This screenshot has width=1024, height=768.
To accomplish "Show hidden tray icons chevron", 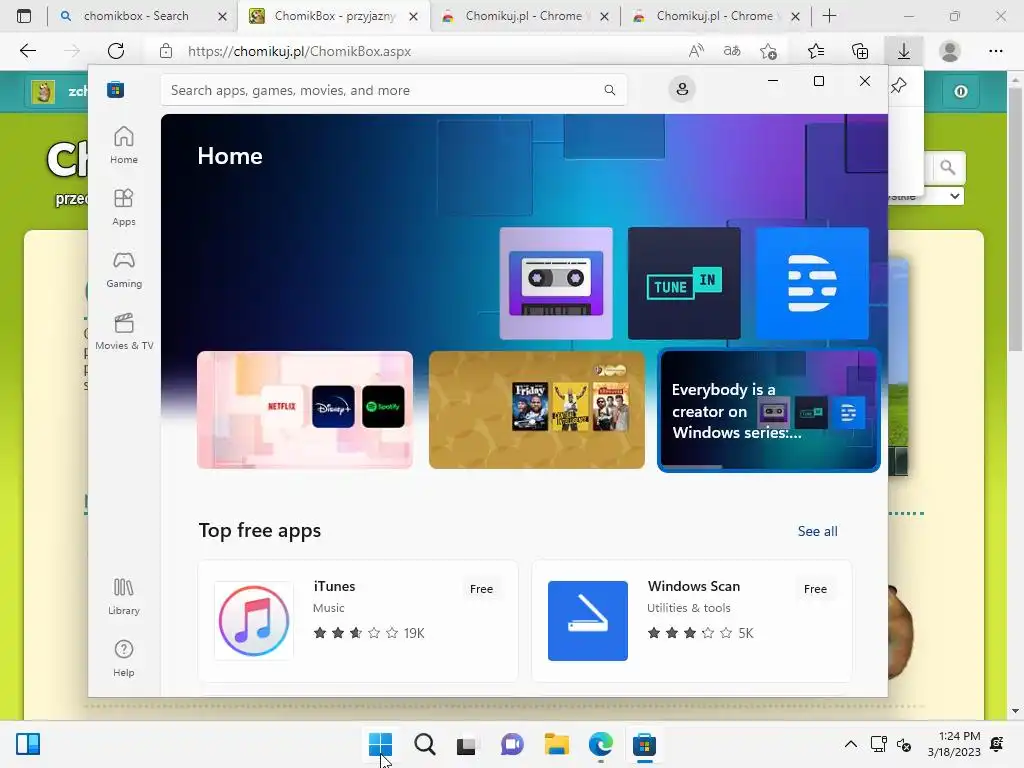I will click(850, 744).
